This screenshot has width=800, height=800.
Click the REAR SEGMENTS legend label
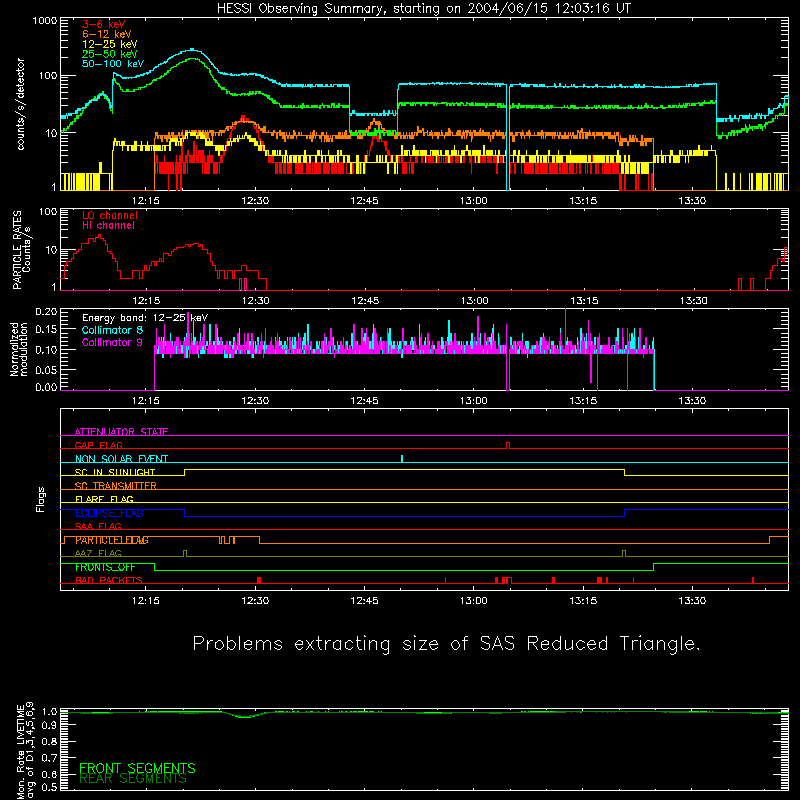tap(133, 779)
